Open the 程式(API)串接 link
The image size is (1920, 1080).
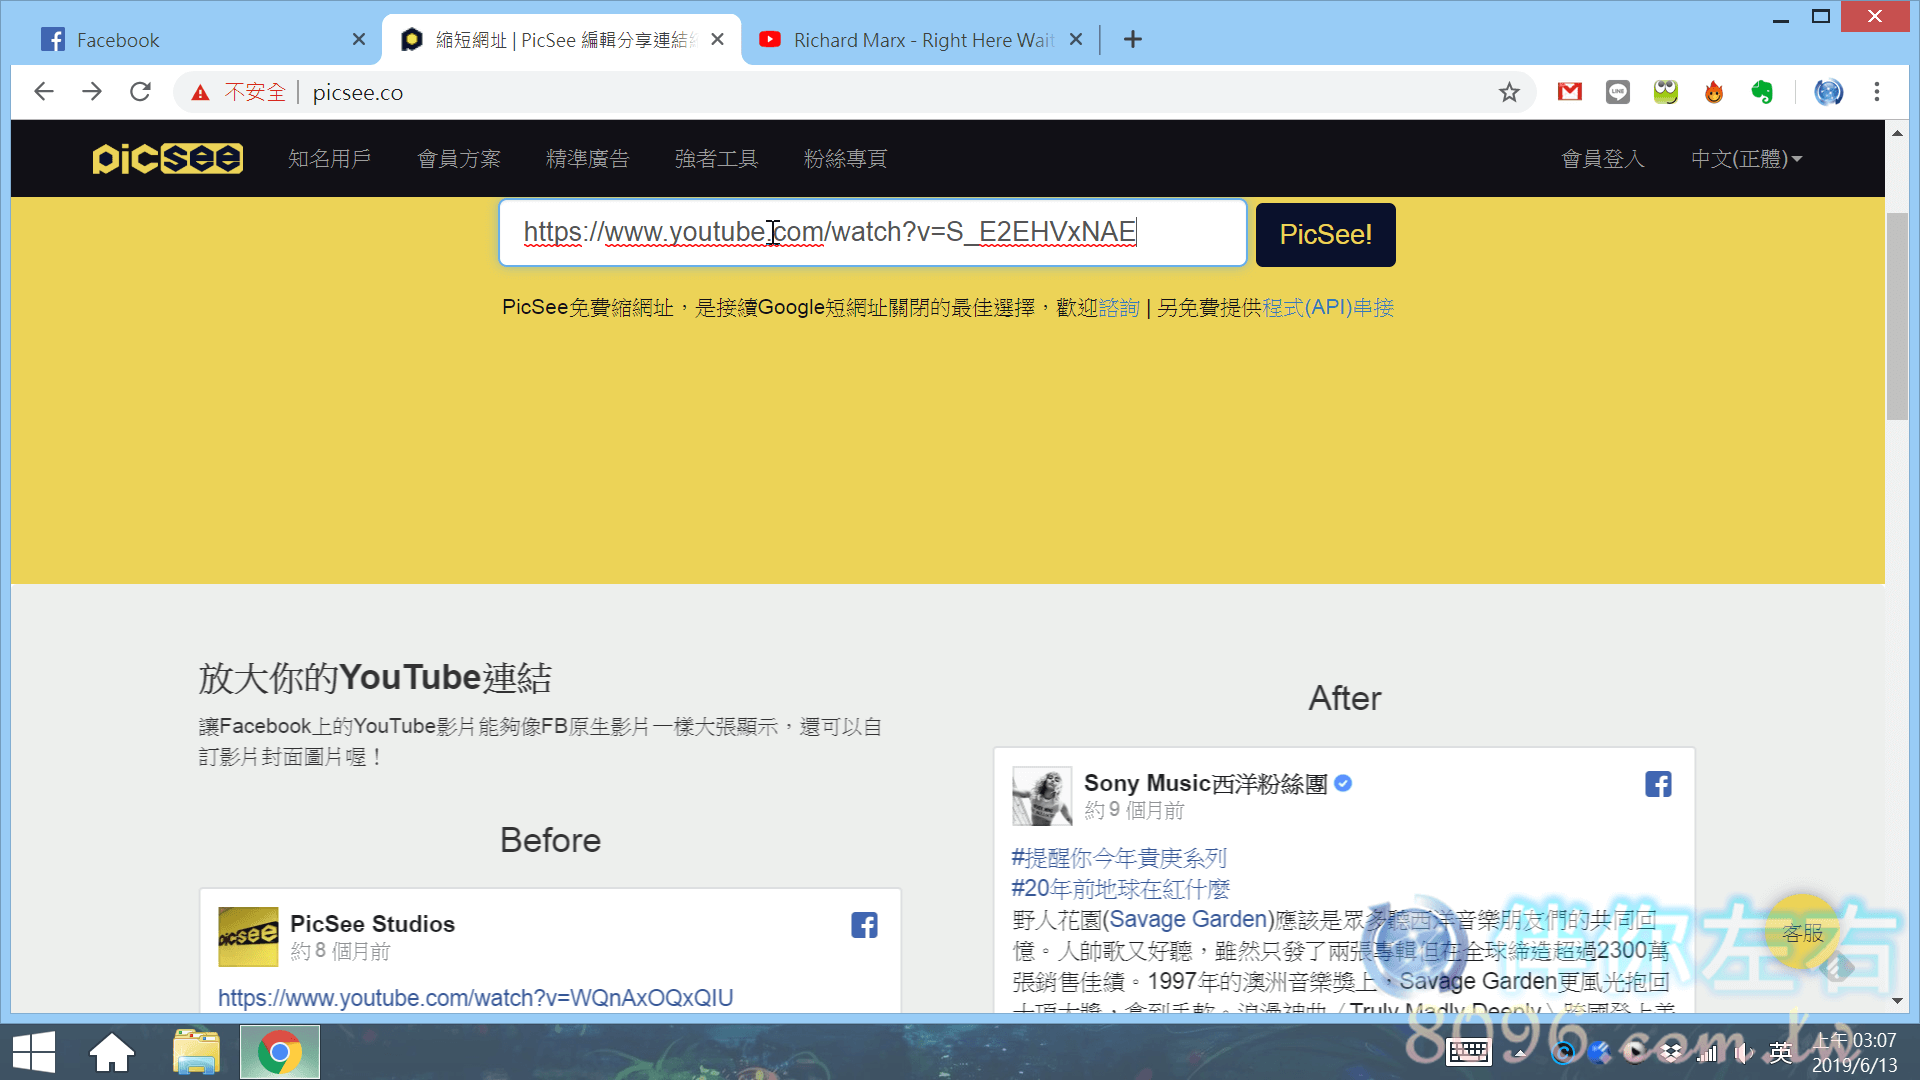1328,308
